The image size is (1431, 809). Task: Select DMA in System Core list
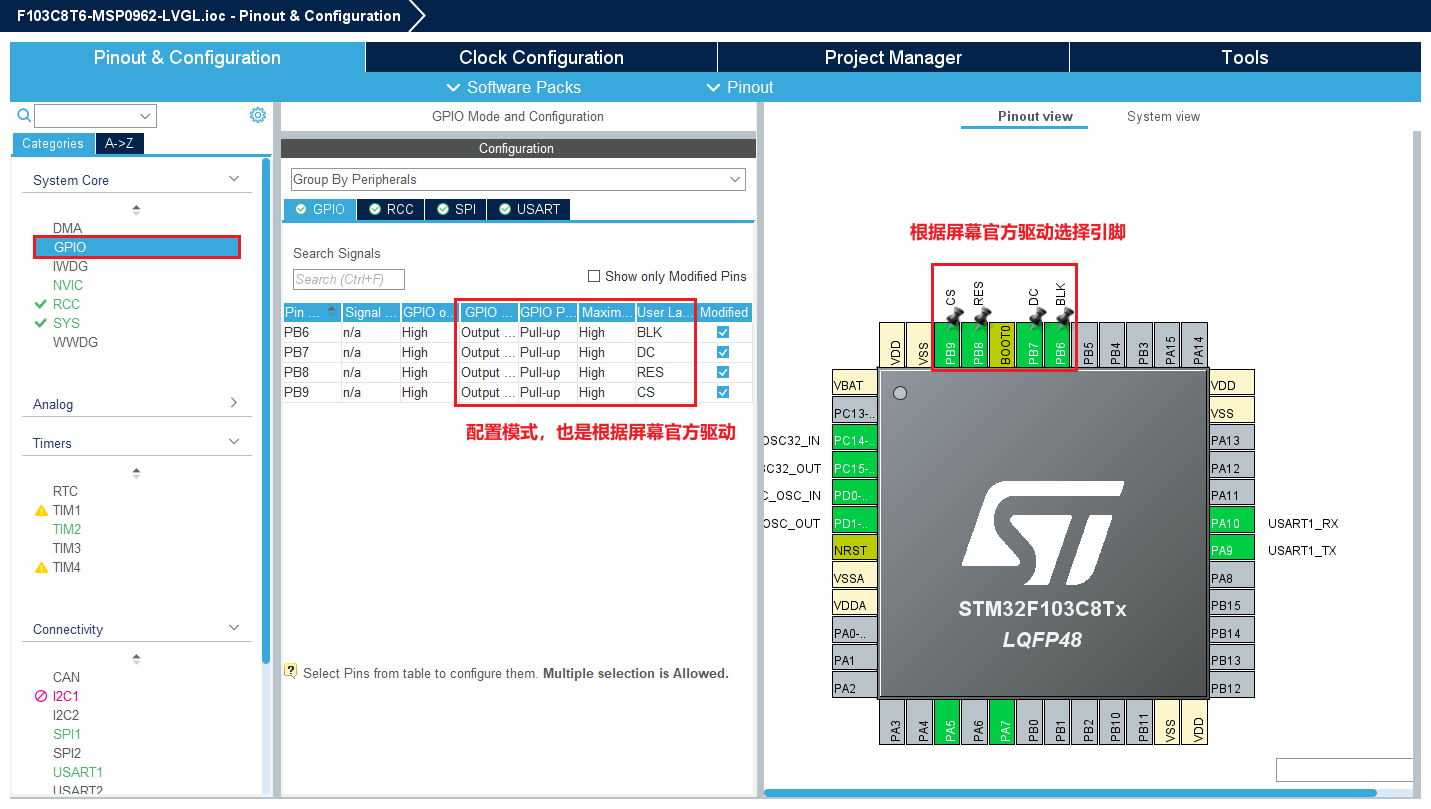pos(68,228)
